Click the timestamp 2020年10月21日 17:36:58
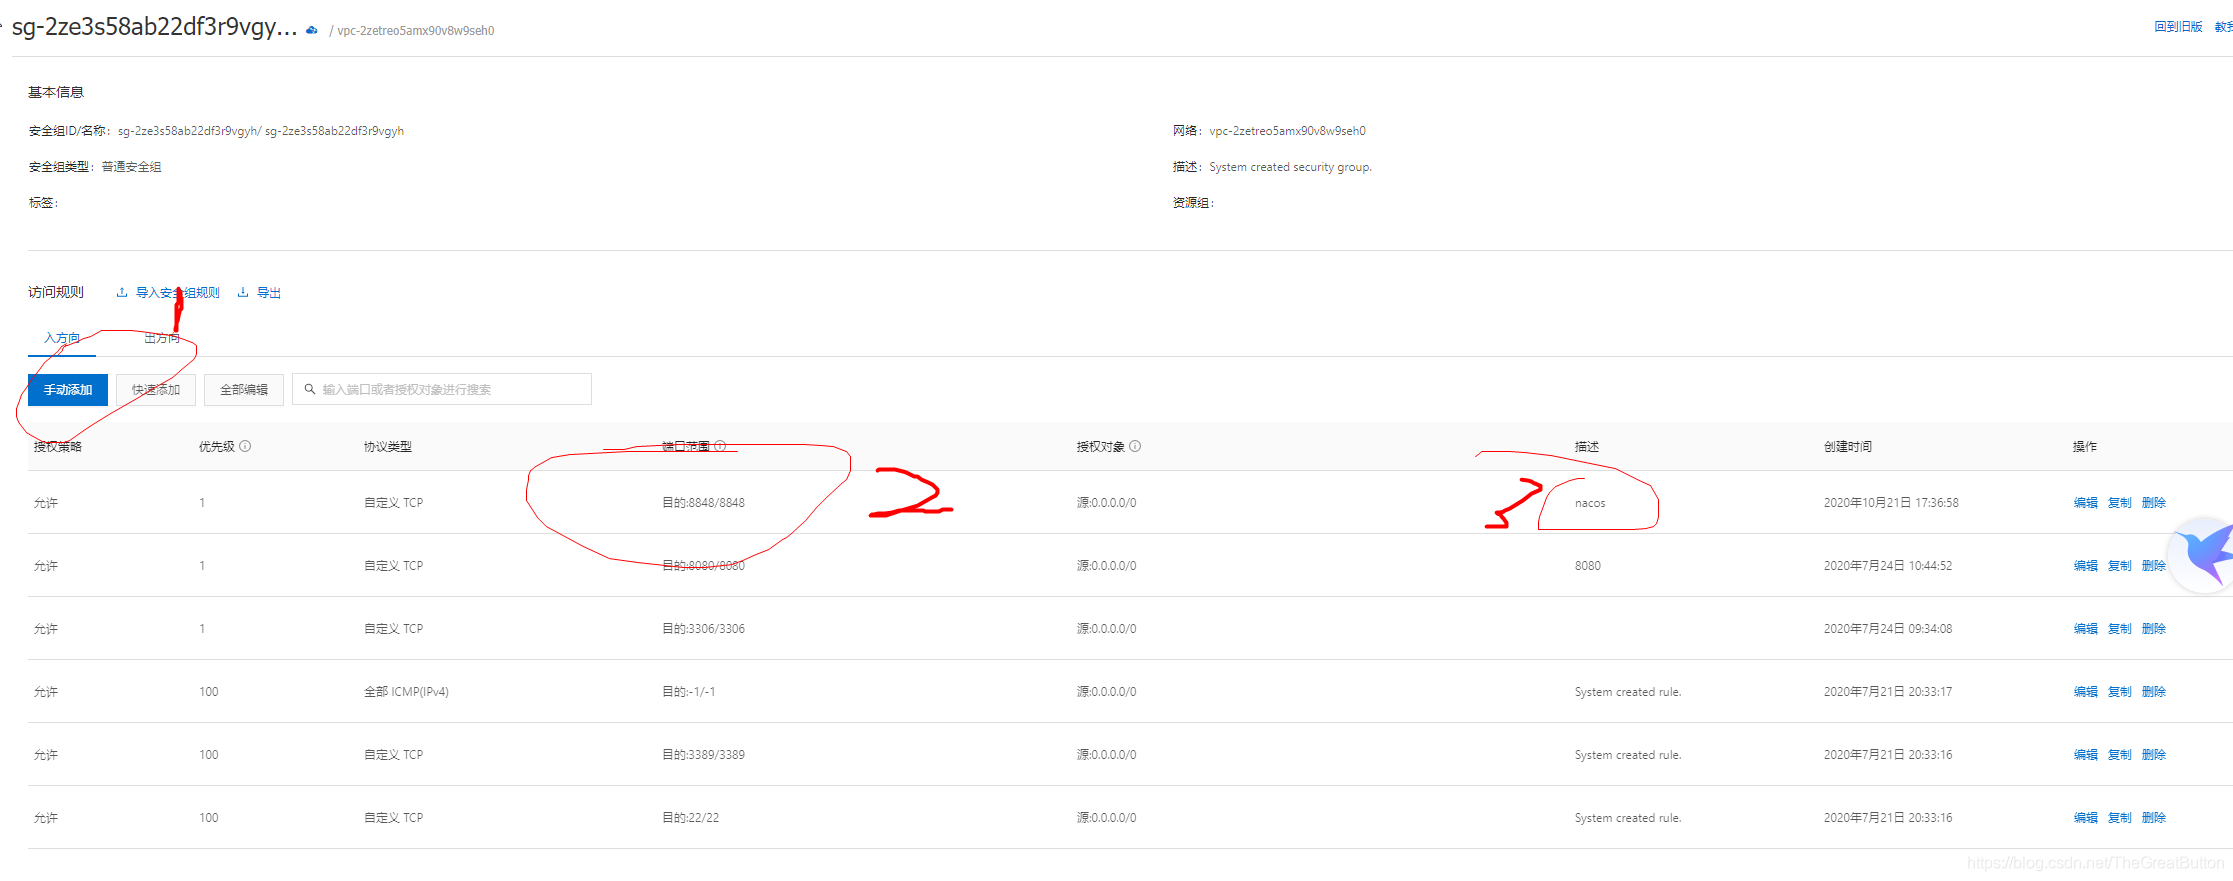Image resolution: width=2233 pixels, height=881 pixels. click(x=1891, y=503)
